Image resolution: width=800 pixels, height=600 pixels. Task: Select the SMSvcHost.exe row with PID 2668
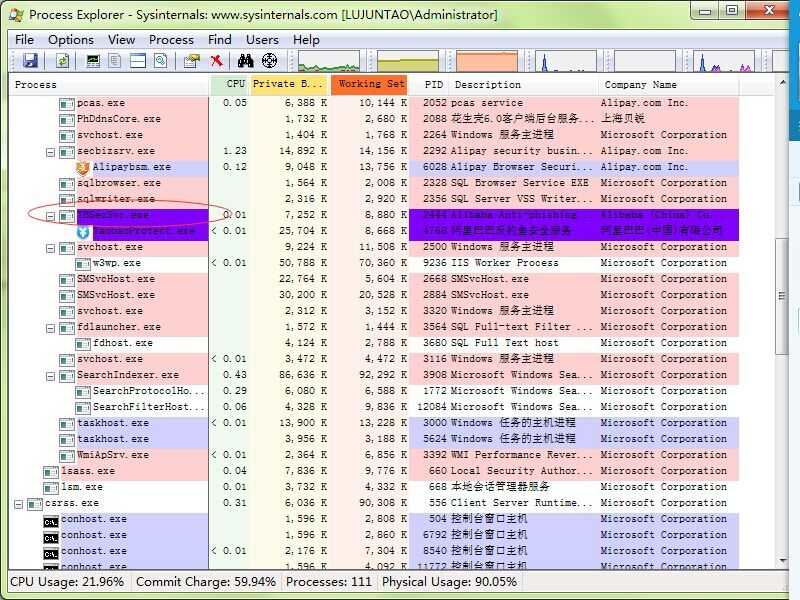click(374, 279)
